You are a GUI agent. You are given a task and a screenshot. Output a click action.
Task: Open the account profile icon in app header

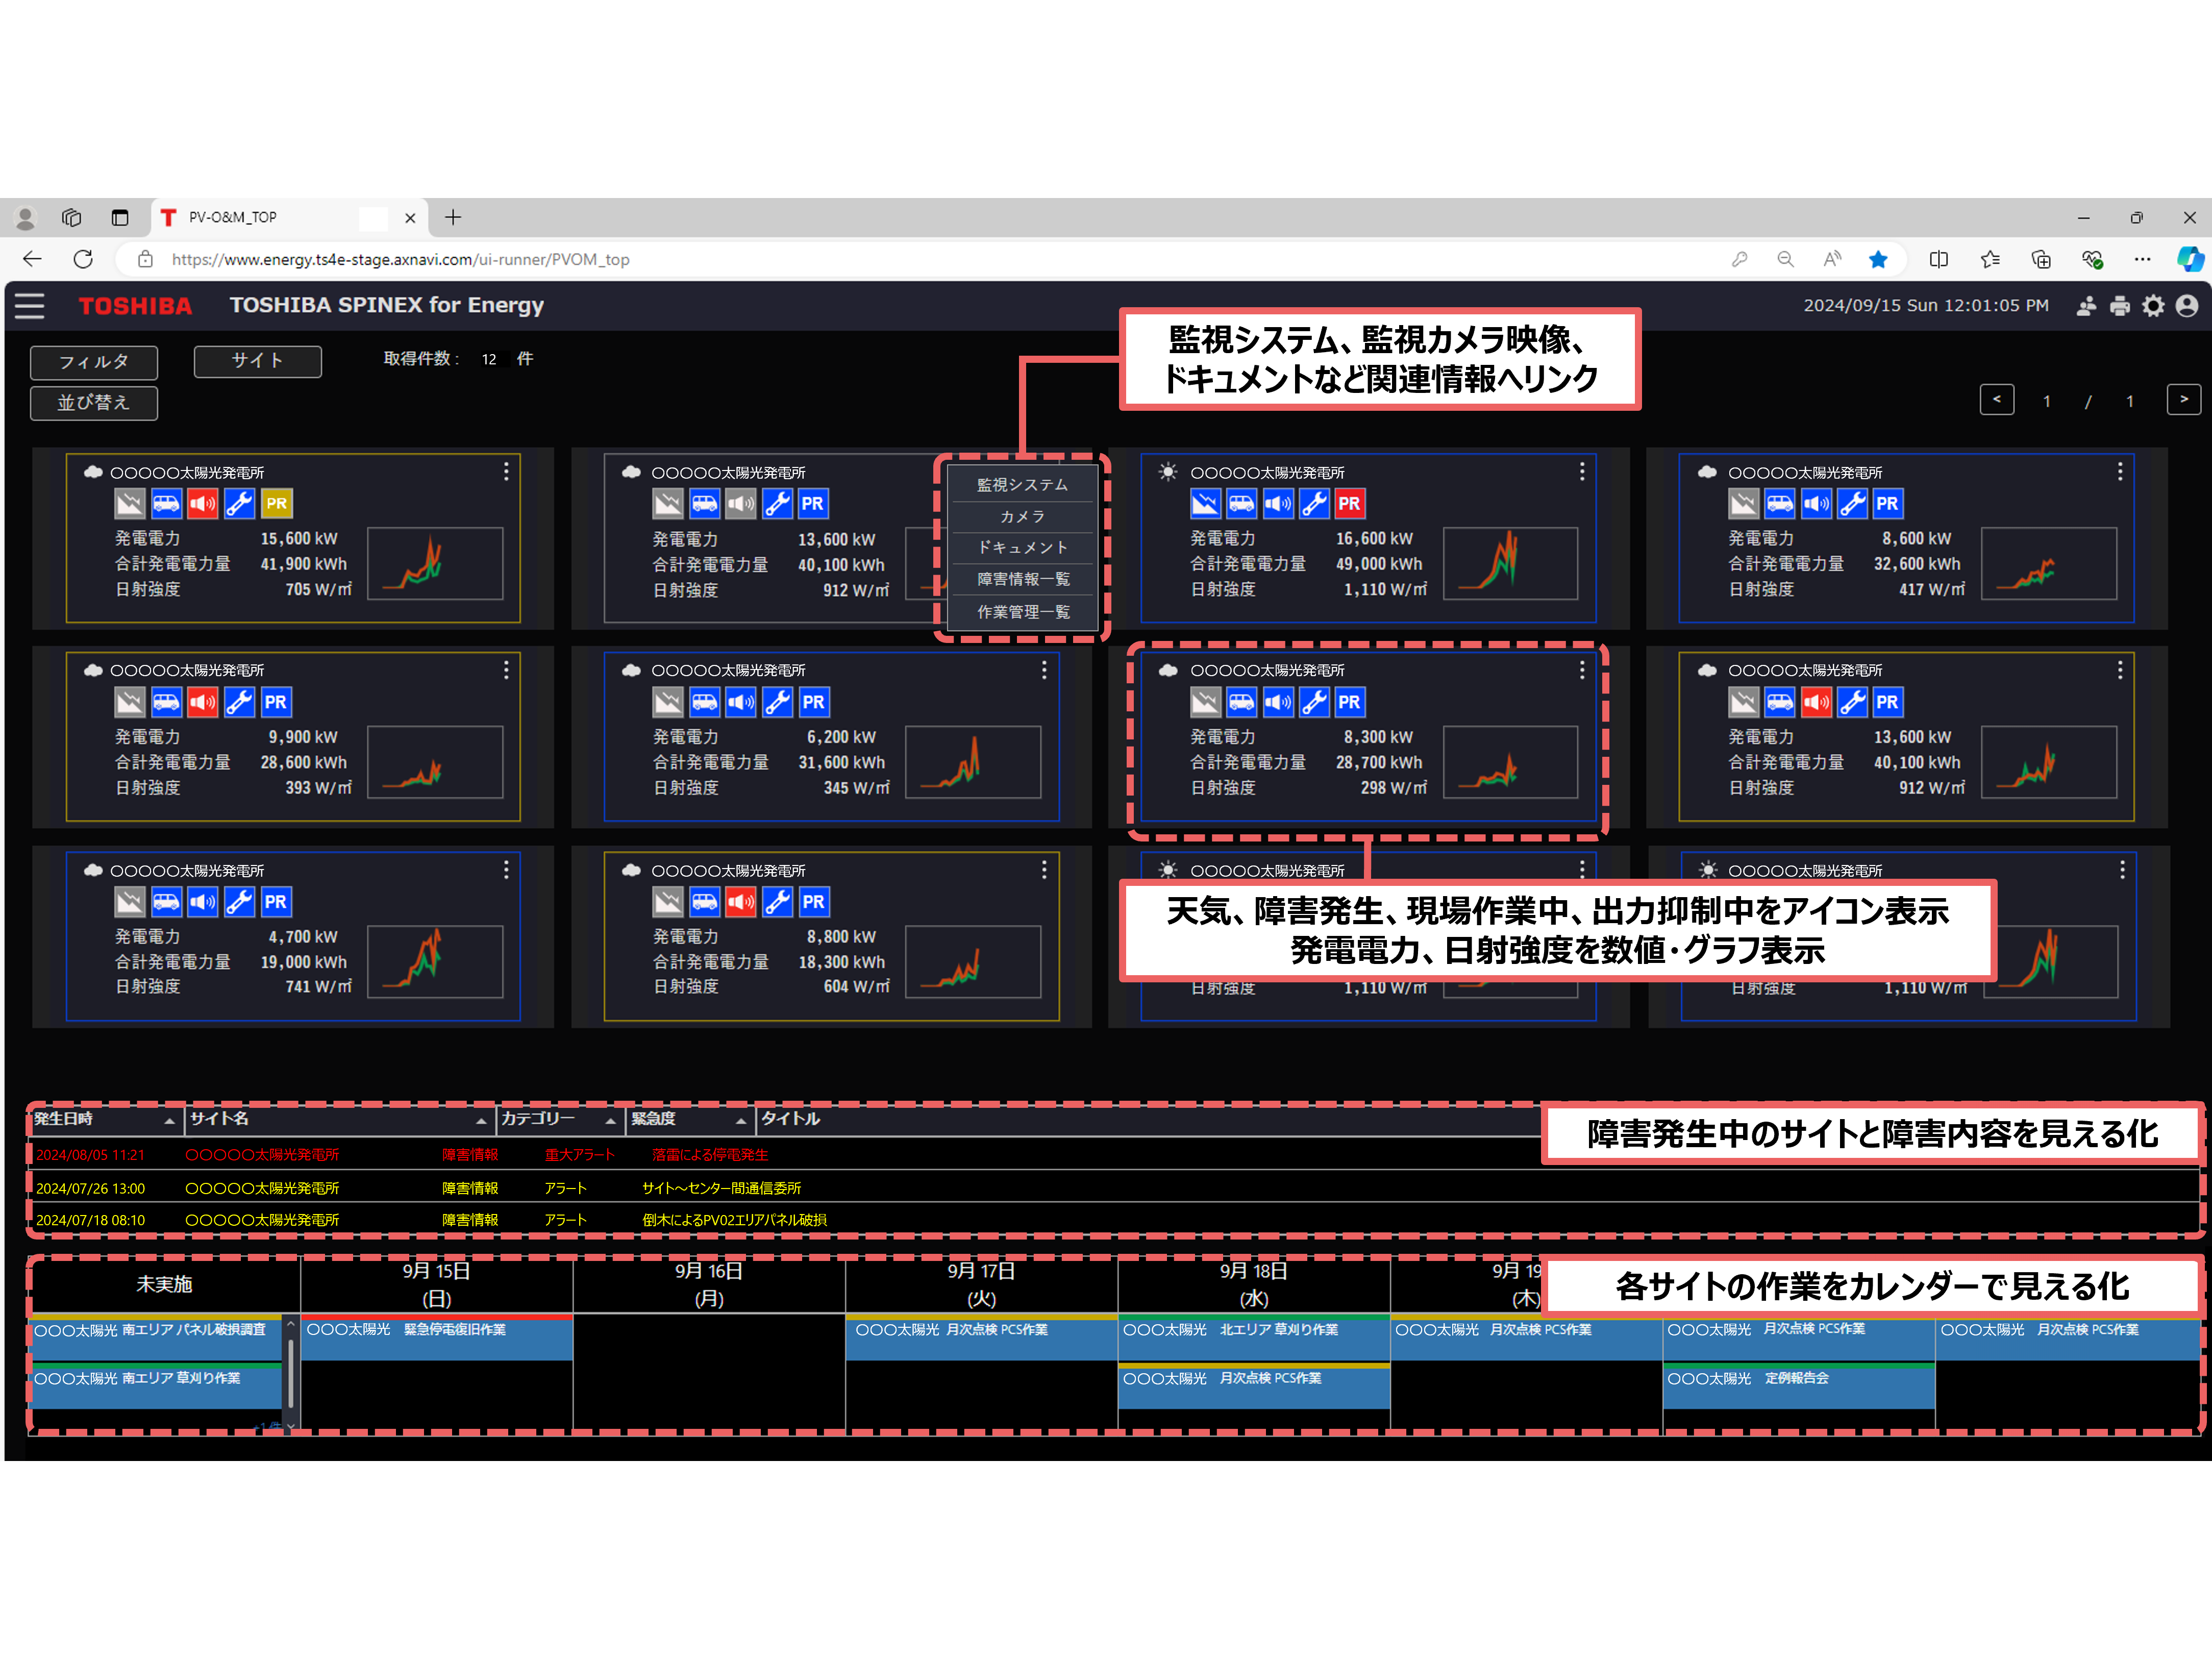tap(2187, 306)
